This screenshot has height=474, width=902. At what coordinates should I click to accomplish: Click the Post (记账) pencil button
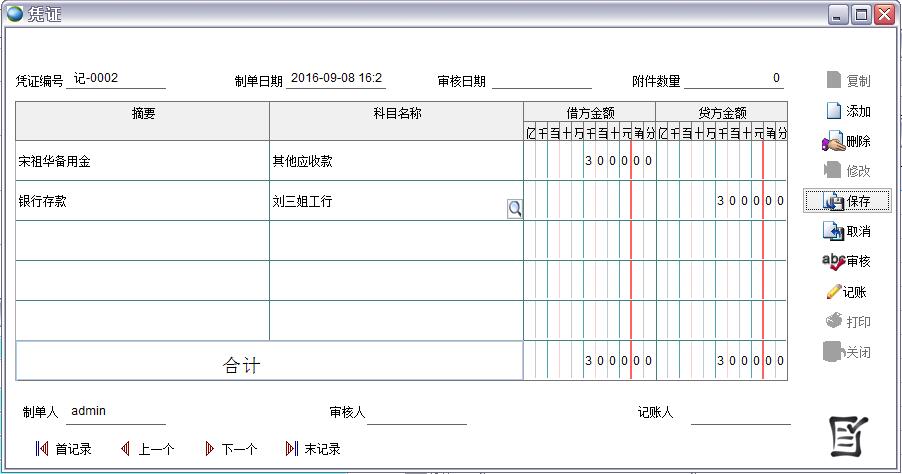click(846, 292)
